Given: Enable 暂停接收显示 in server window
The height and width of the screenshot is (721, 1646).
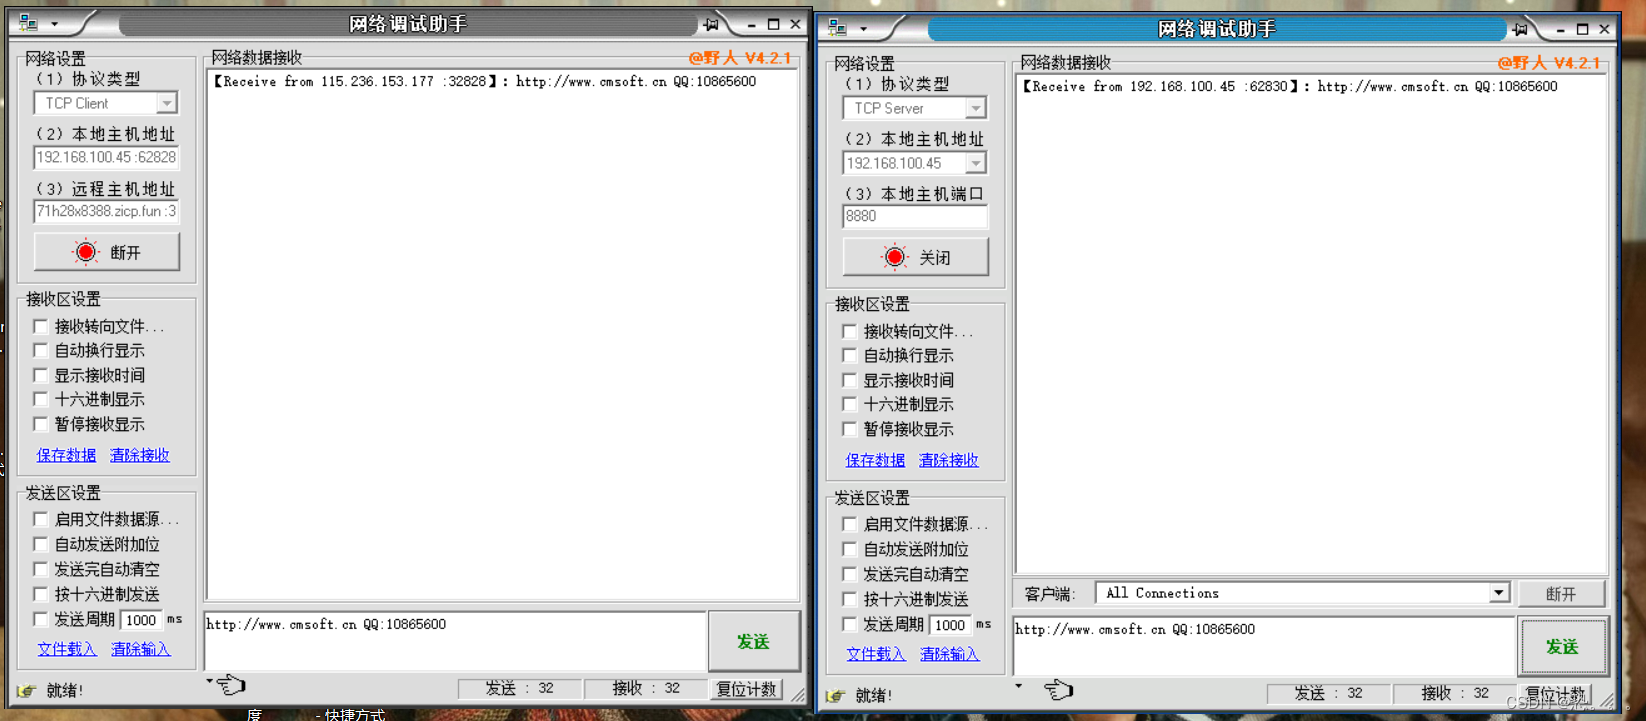Looking at the screenshot, I should [x=850, y=429].
